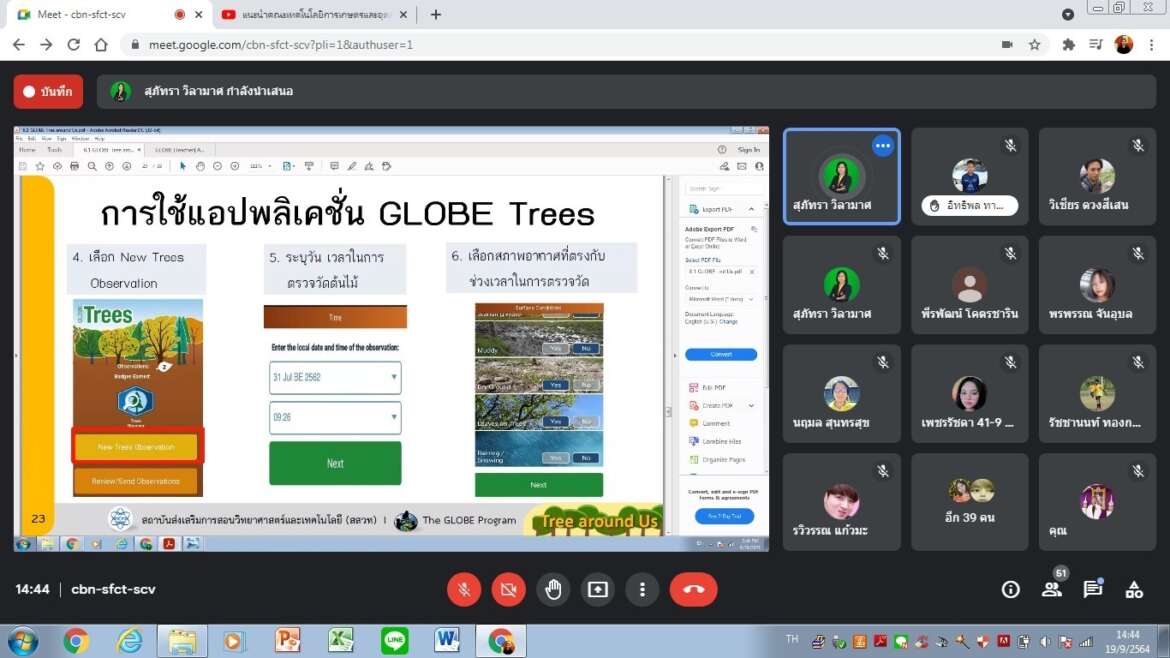
Task: Launch Internet Explorer from the taskbar
Action: pos(129,642)
